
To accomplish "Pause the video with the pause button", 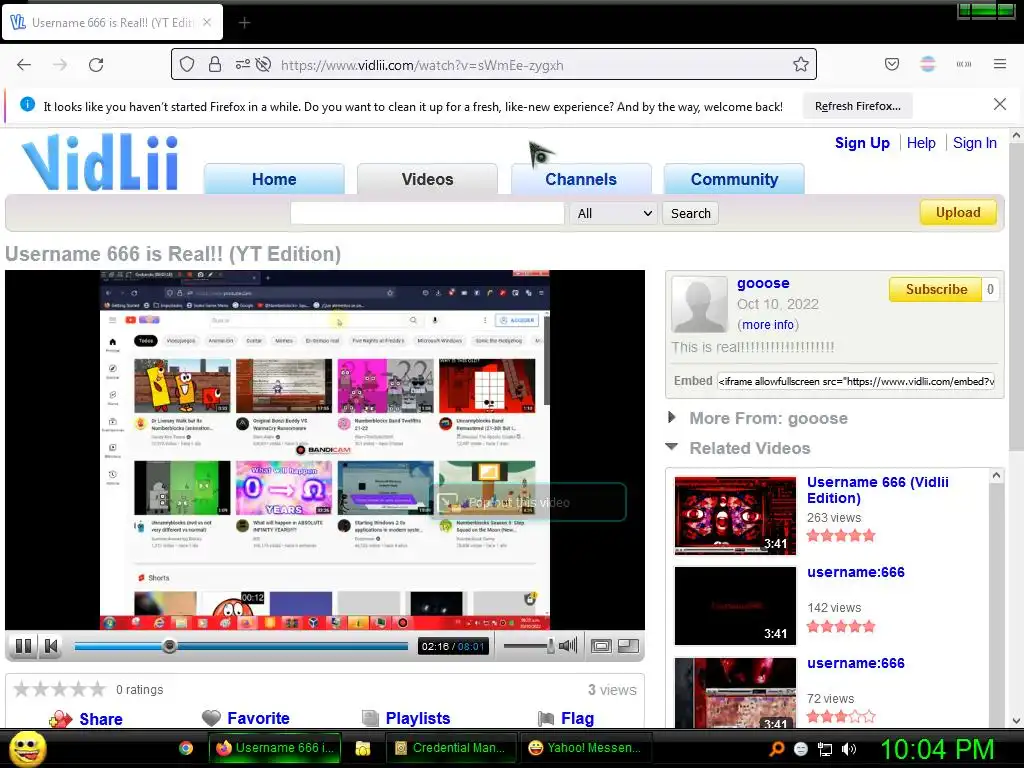I will (24, 646).
